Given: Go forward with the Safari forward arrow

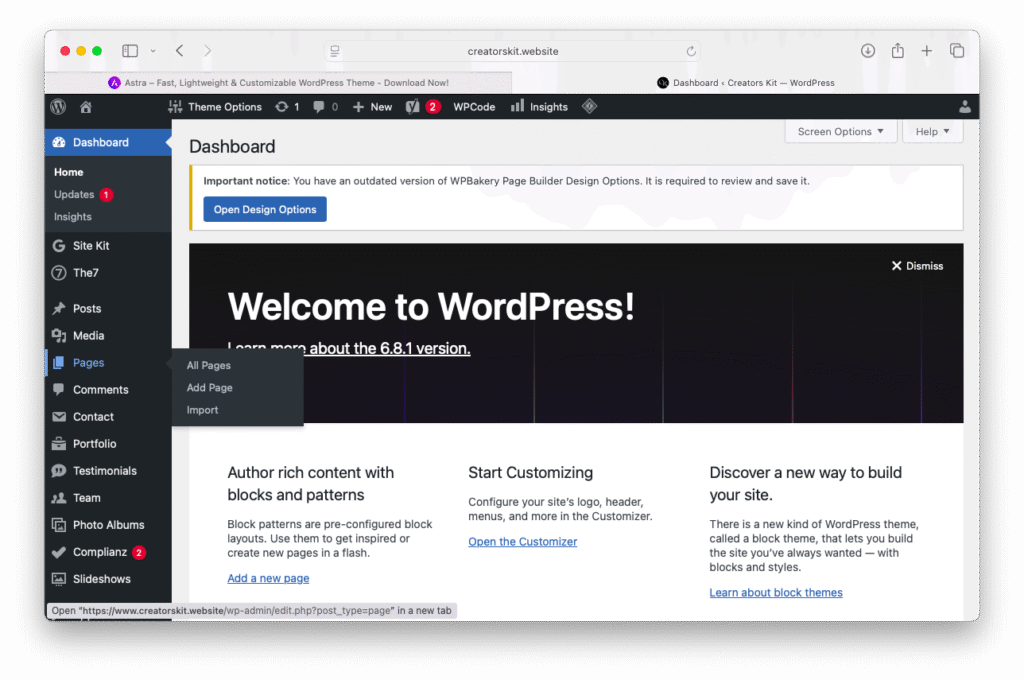Looking at the screenshot, I should [x=207, y=50].
